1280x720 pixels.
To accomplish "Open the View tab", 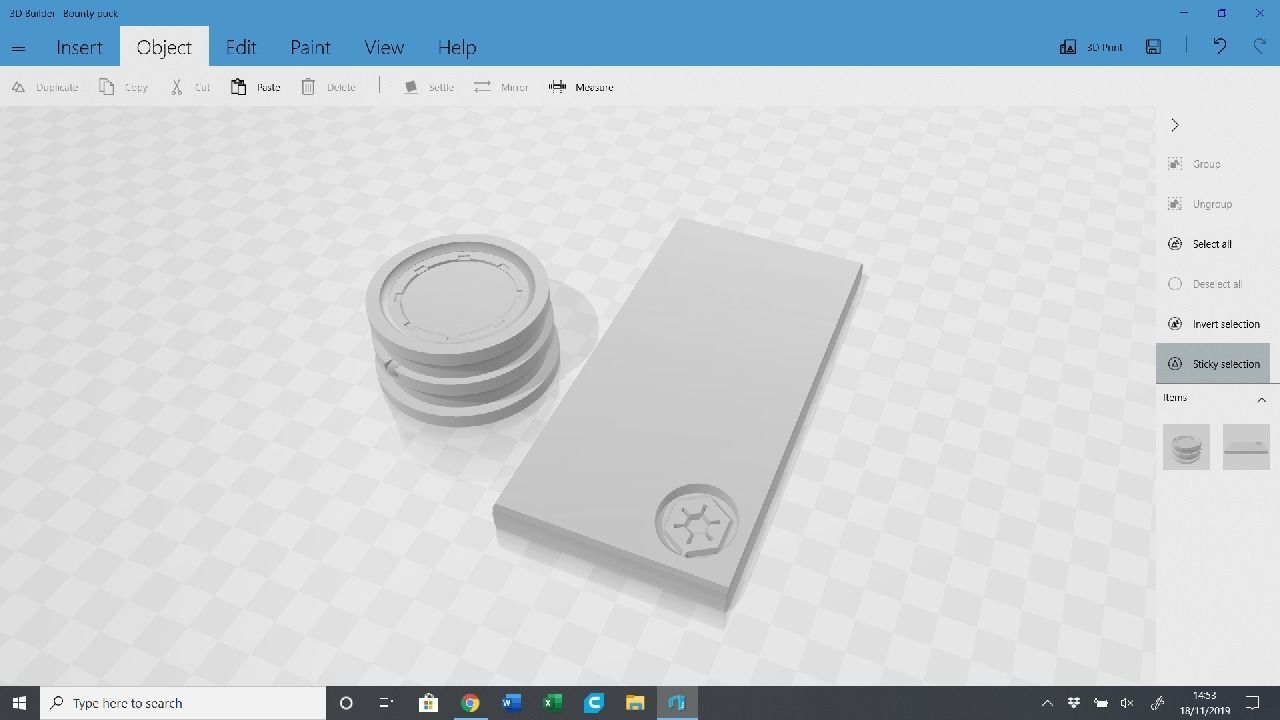I will pyautogui.click(x=384, y=47).
